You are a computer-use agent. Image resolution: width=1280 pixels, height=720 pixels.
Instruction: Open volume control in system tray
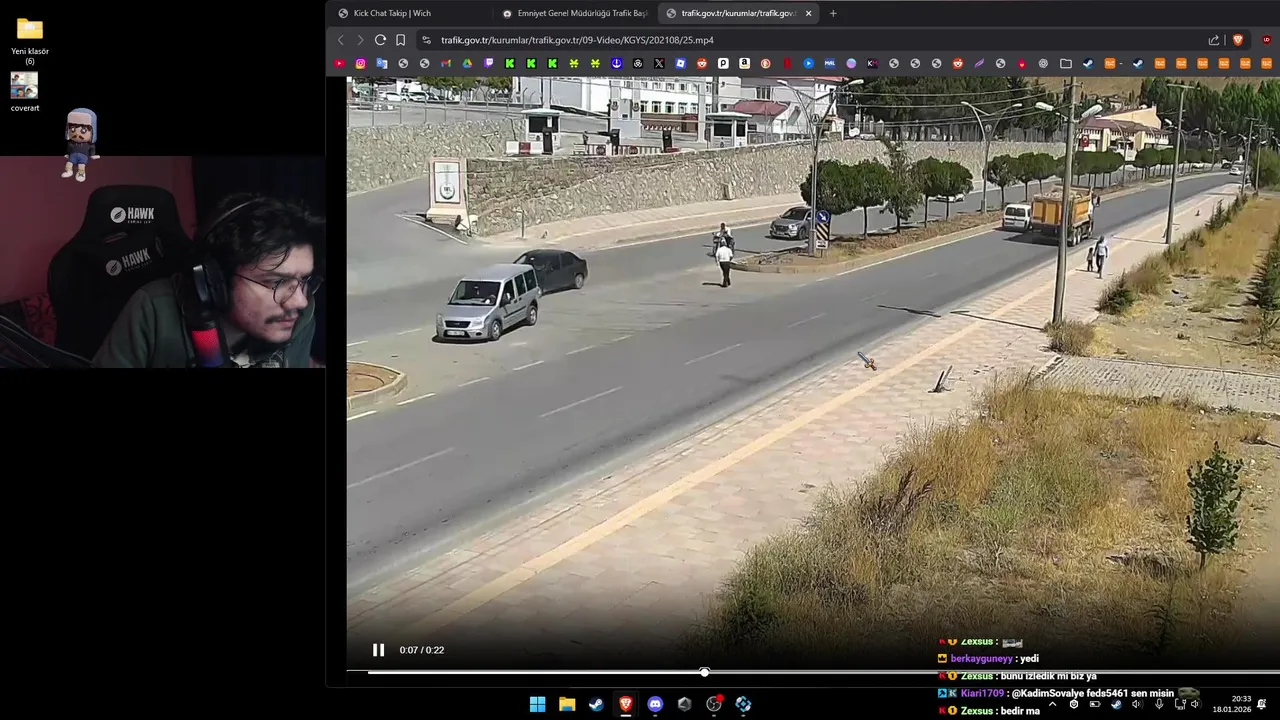click(x=1194, y=704)
